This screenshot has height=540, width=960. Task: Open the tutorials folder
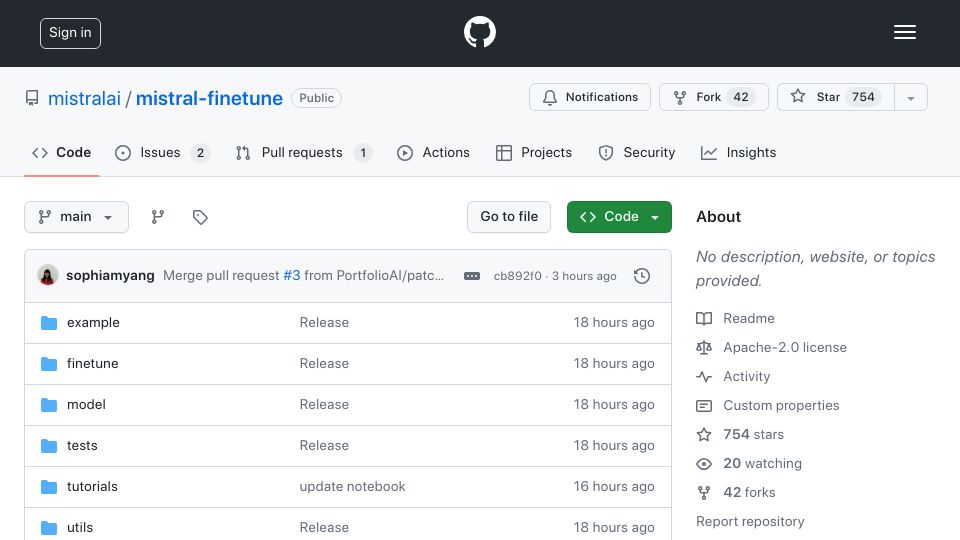coord(92,487)
